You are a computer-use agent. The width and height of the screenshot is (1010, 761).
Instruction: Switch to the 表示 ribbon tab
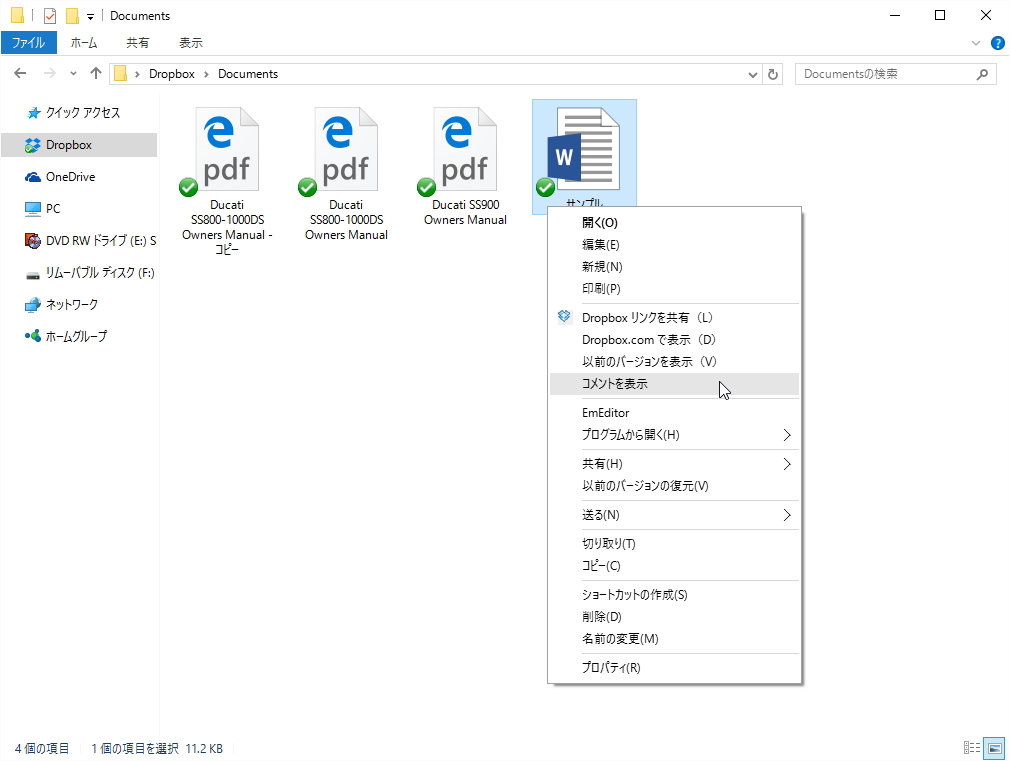point(190,42)
